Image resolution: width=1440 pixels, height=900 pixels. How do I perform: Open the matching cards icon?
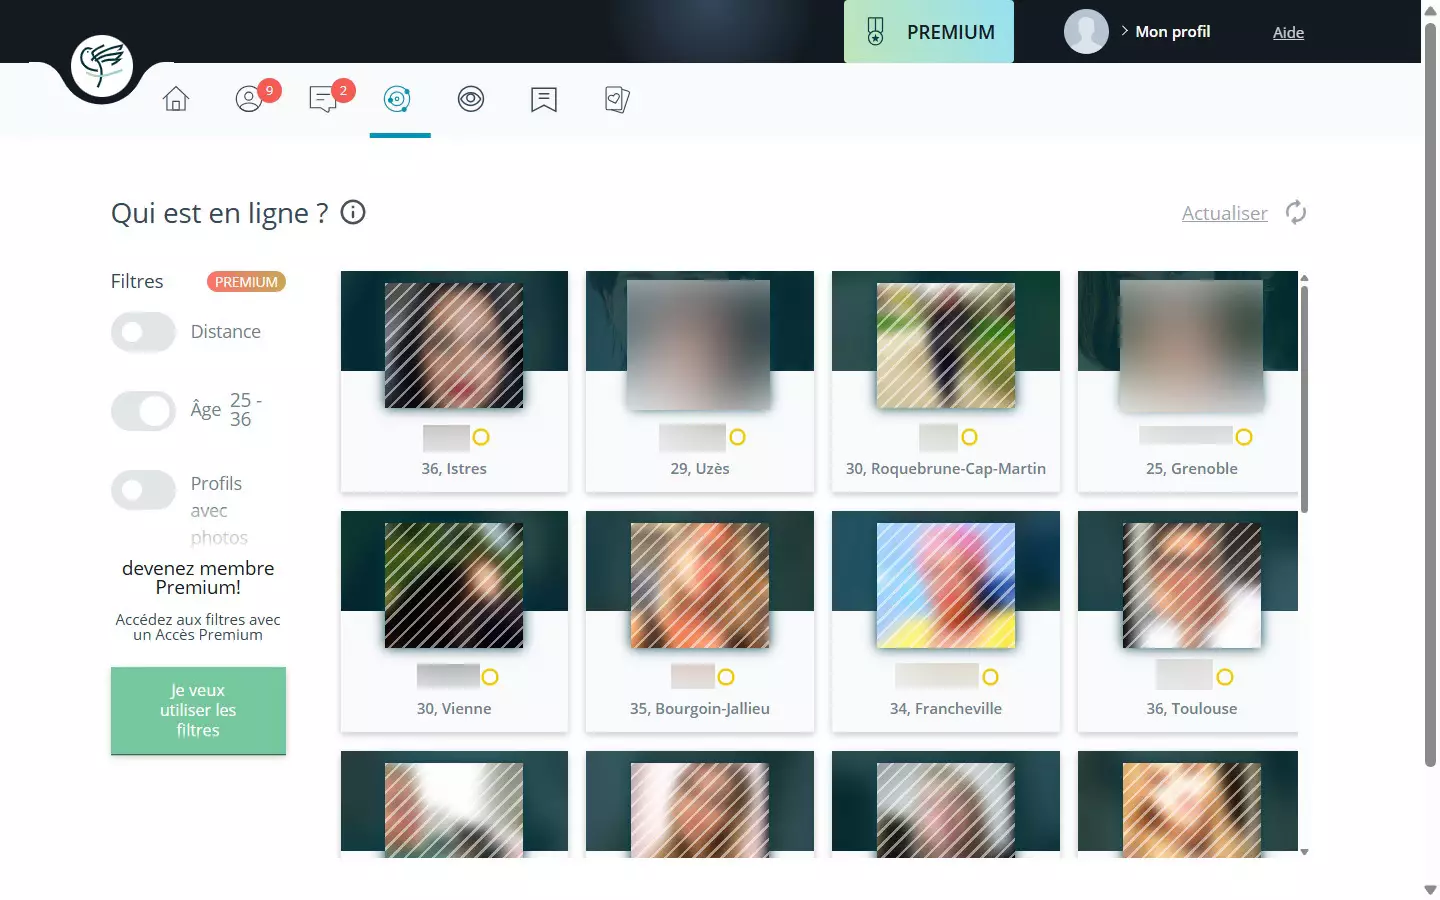click(616, 99)
